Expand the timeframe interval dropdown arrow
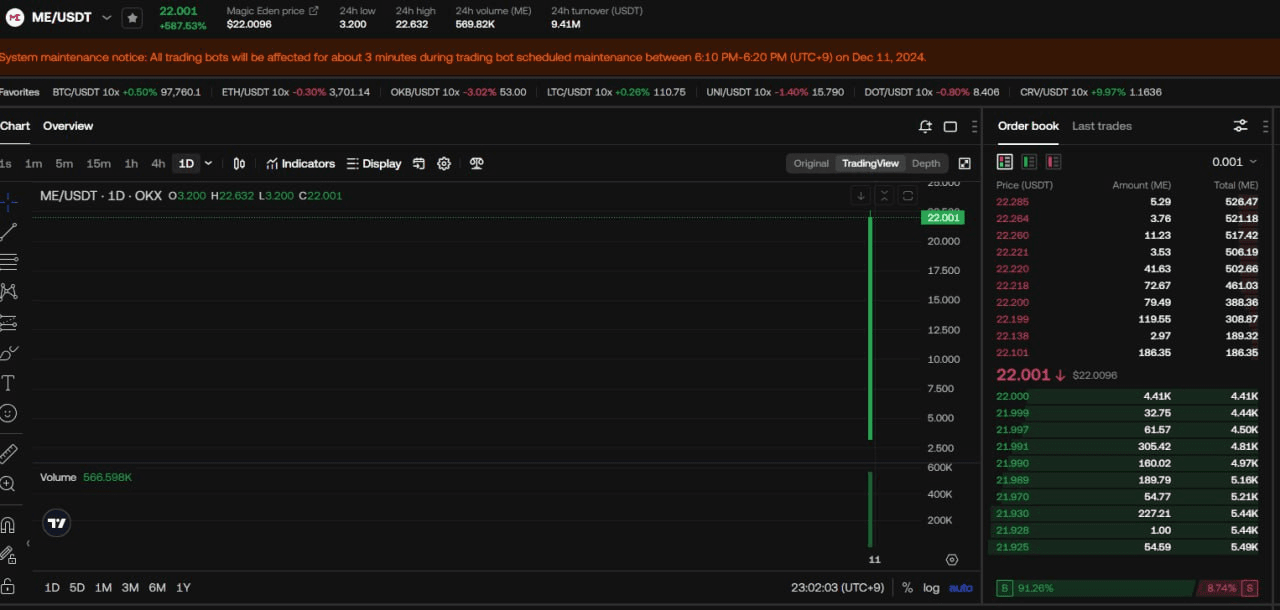Viewport: 1280px width, 610px height. pyautogui.click(x=208, y=164)
